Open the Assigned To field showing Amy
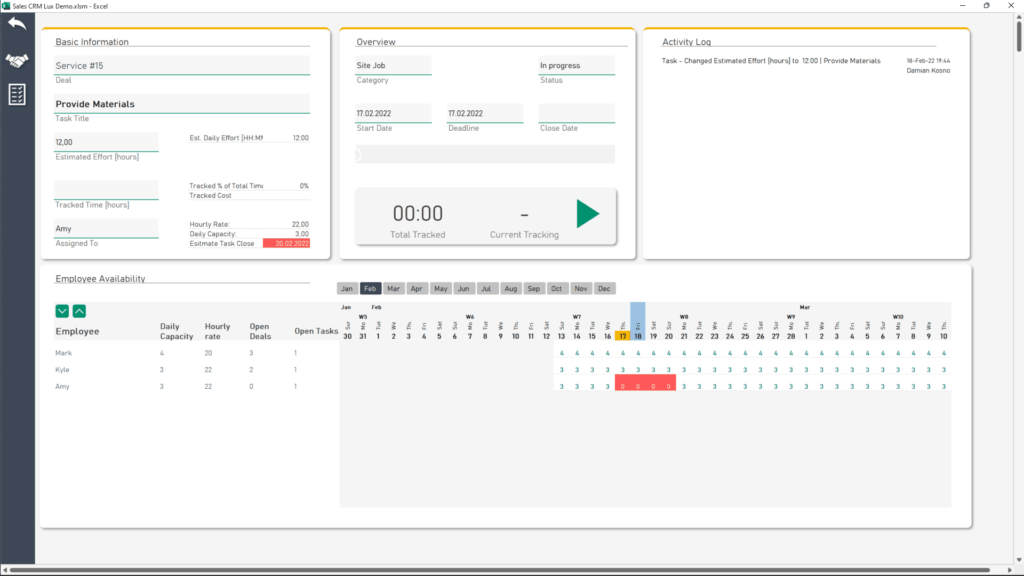The image size is (1024, 576). pos(106,228)
